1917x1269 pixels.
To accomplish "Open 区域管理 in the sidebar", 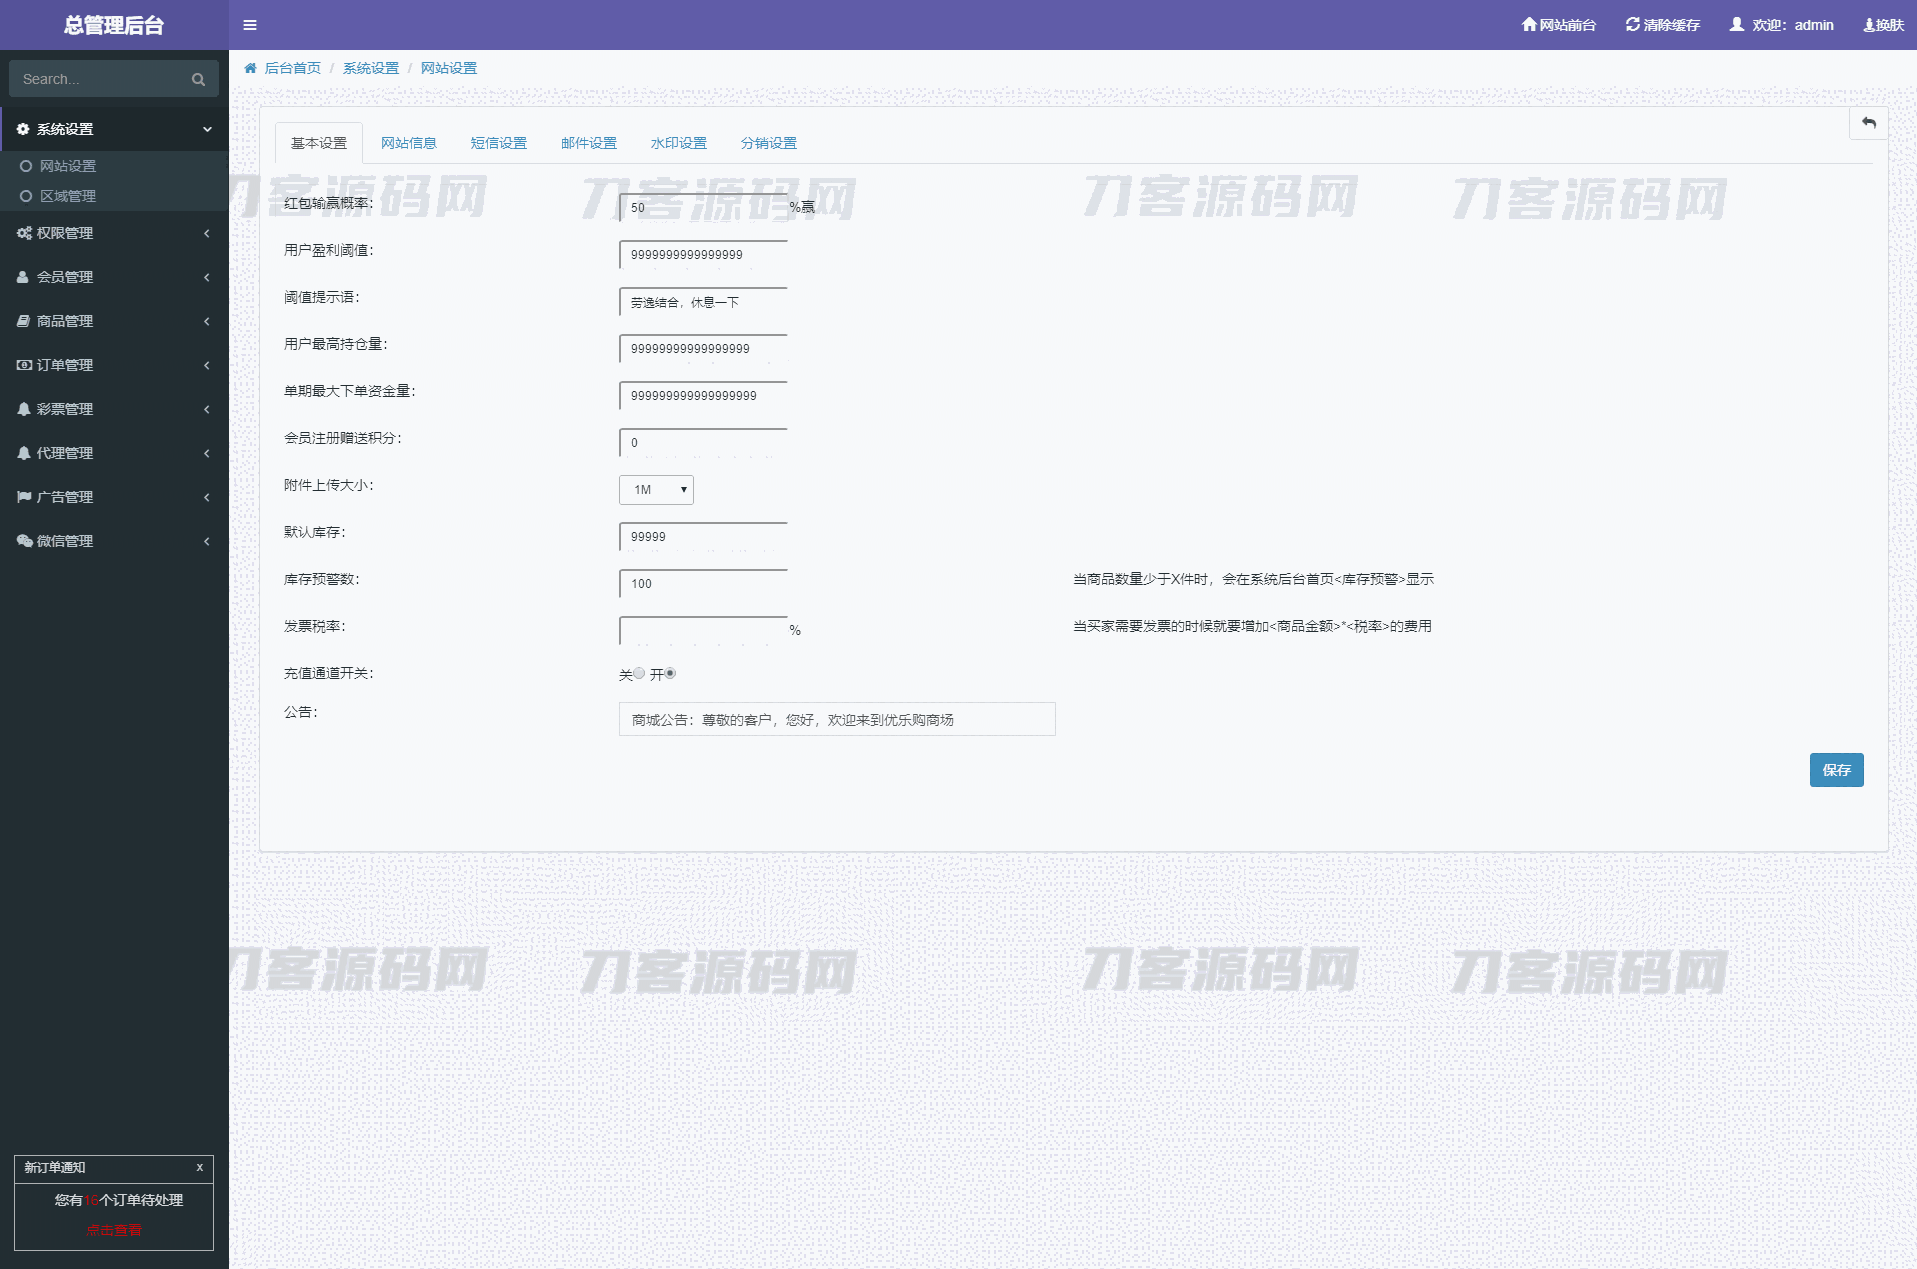I will 68,196.
